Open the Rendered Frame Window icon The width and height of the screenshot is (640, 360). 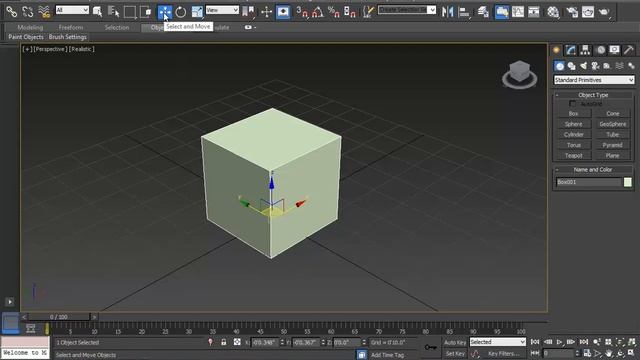coord(588,12)
